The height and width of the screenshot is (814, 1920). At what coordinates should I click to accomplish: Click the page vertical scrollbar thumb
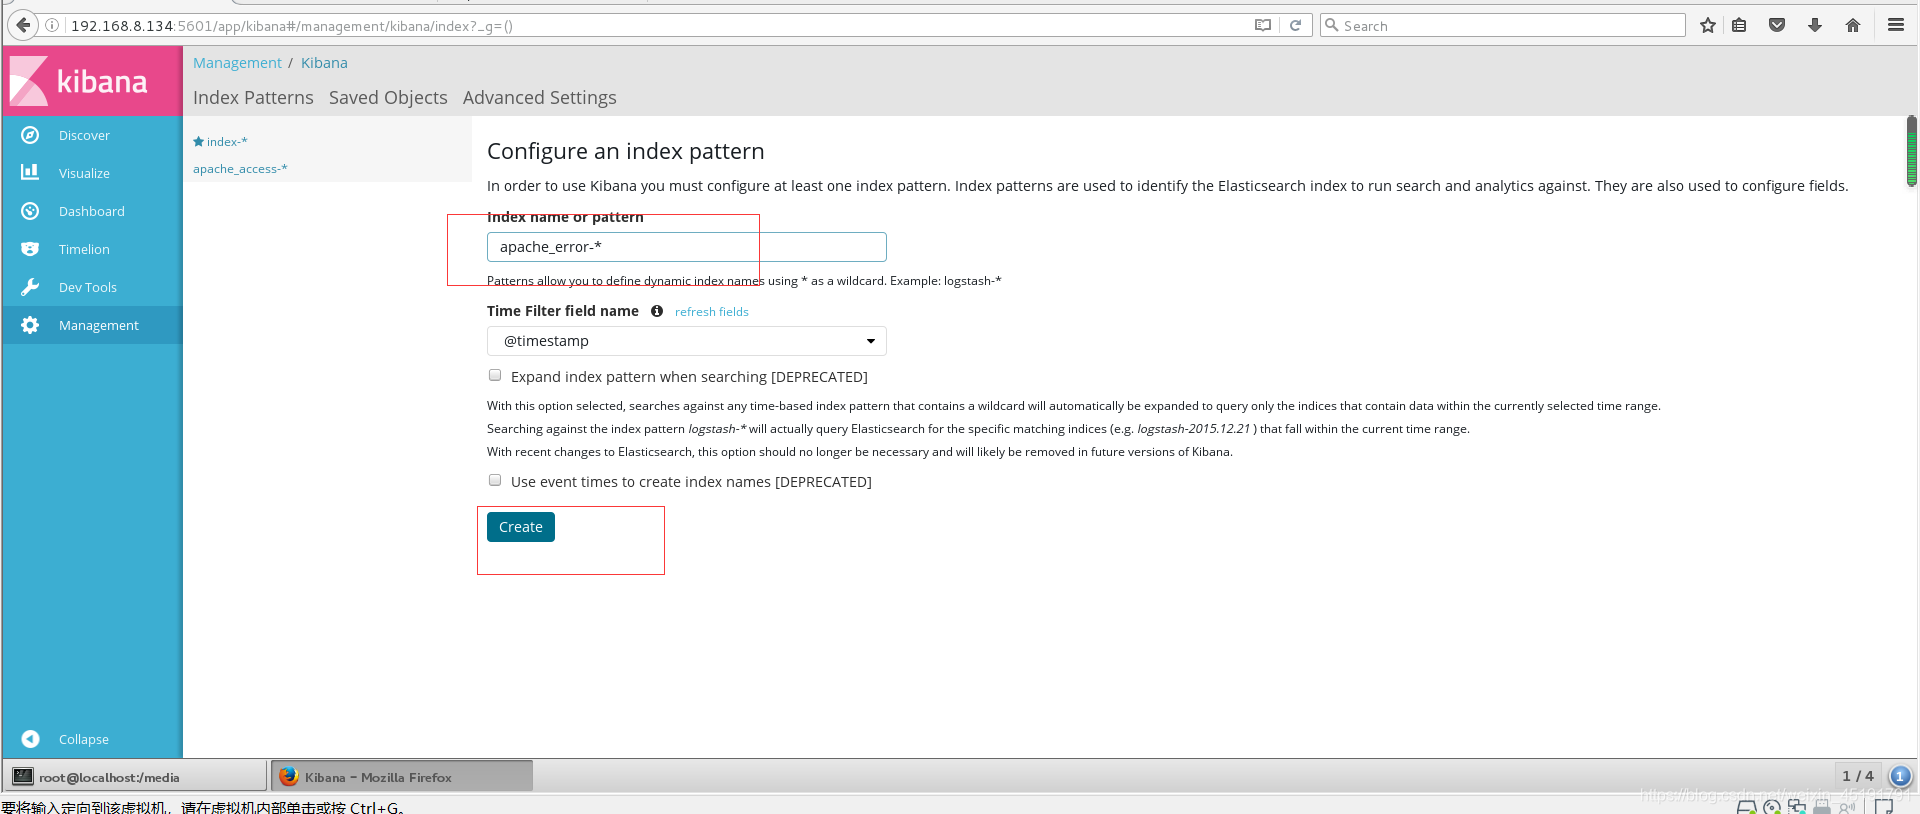click(x=1911, y=151)
